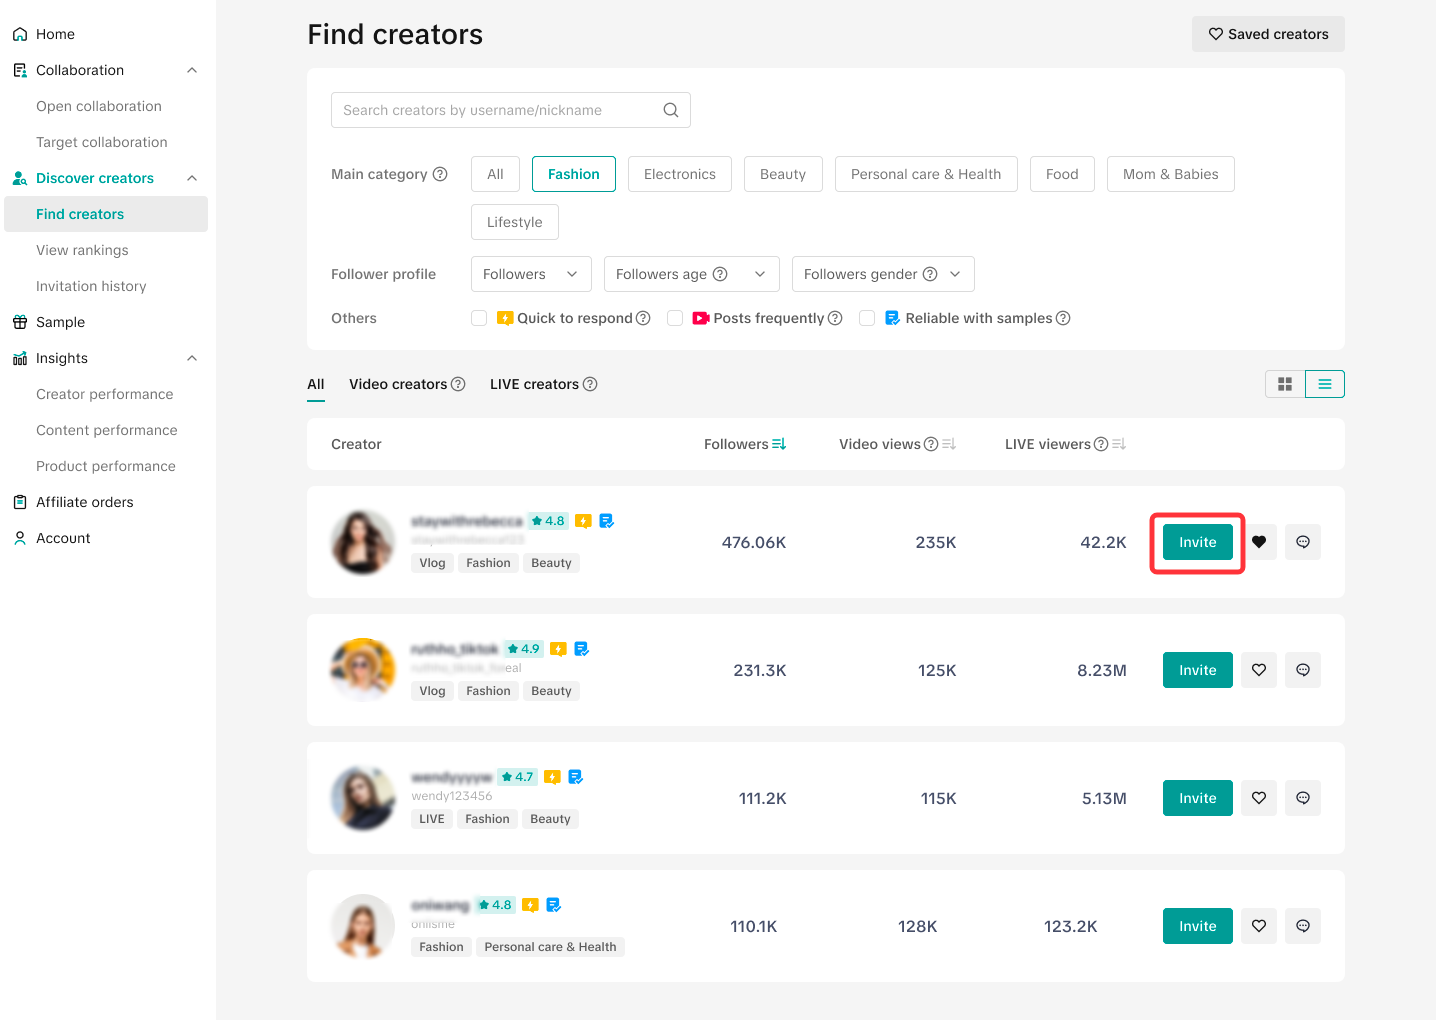Enable the Quick to respond filter

(479, 318)
